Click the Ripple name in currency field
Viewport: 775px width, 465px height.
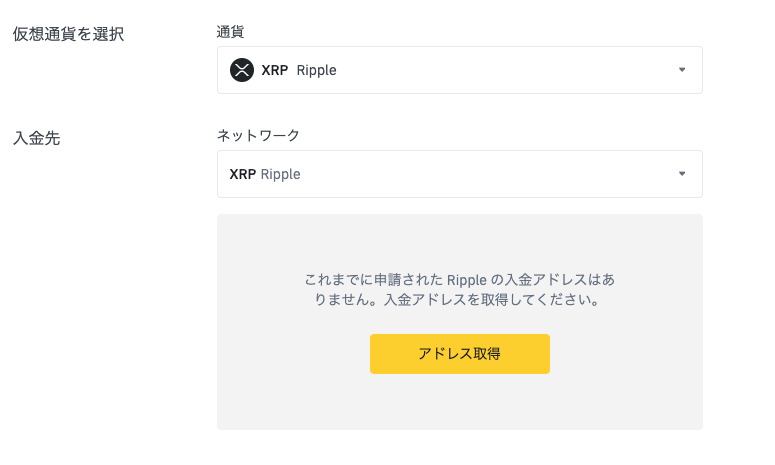(x=316, y=70)
